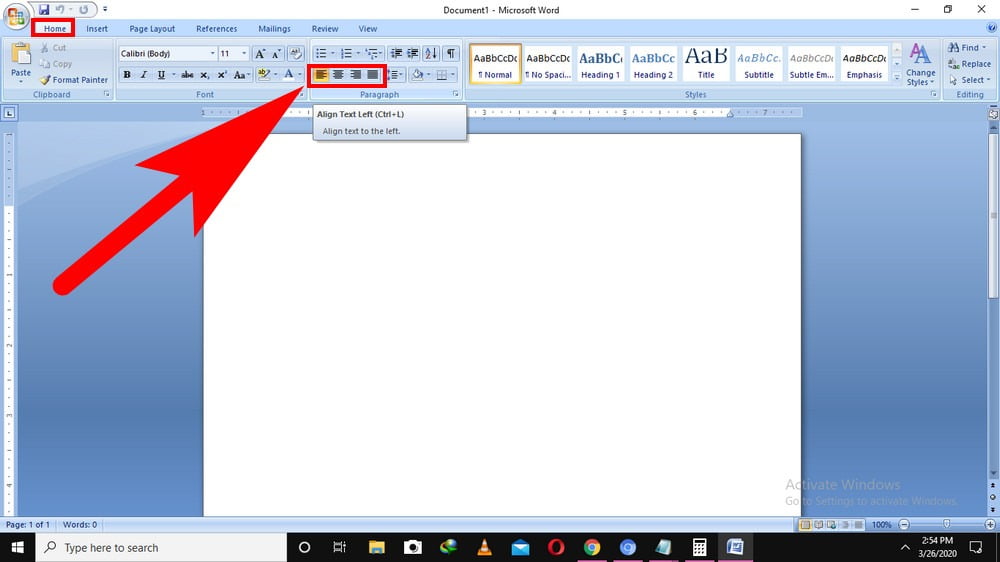Open the Replace dialog
The image size is (1000, 562).
pos(969,64)
